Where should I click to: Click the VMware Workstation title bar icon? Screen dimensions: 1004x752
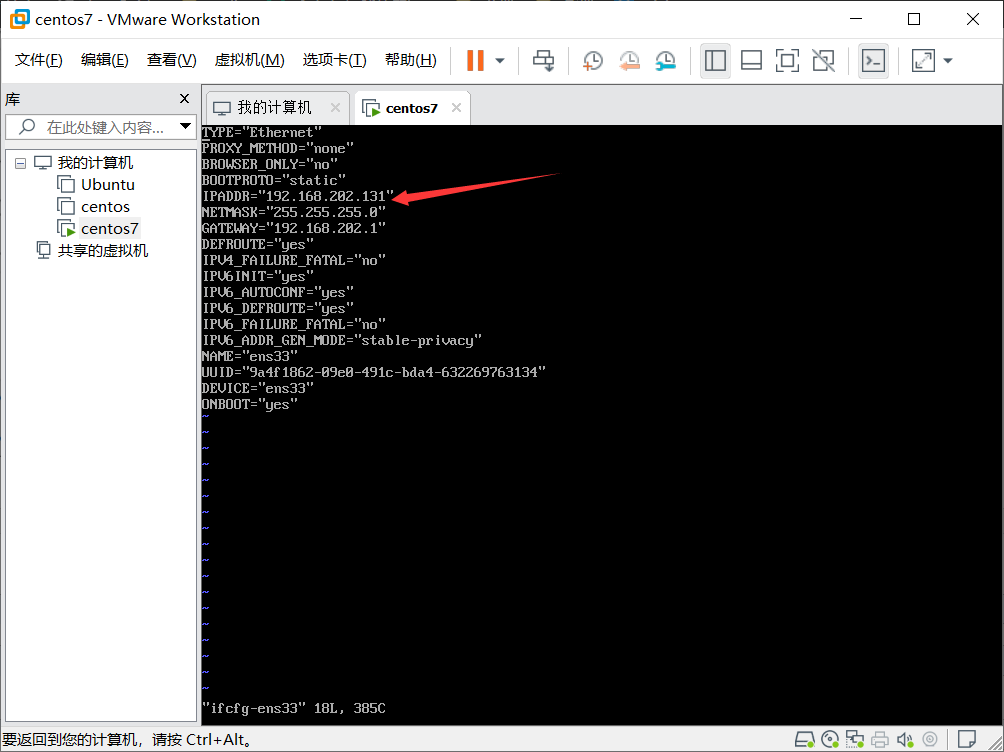tap(19, 19)
